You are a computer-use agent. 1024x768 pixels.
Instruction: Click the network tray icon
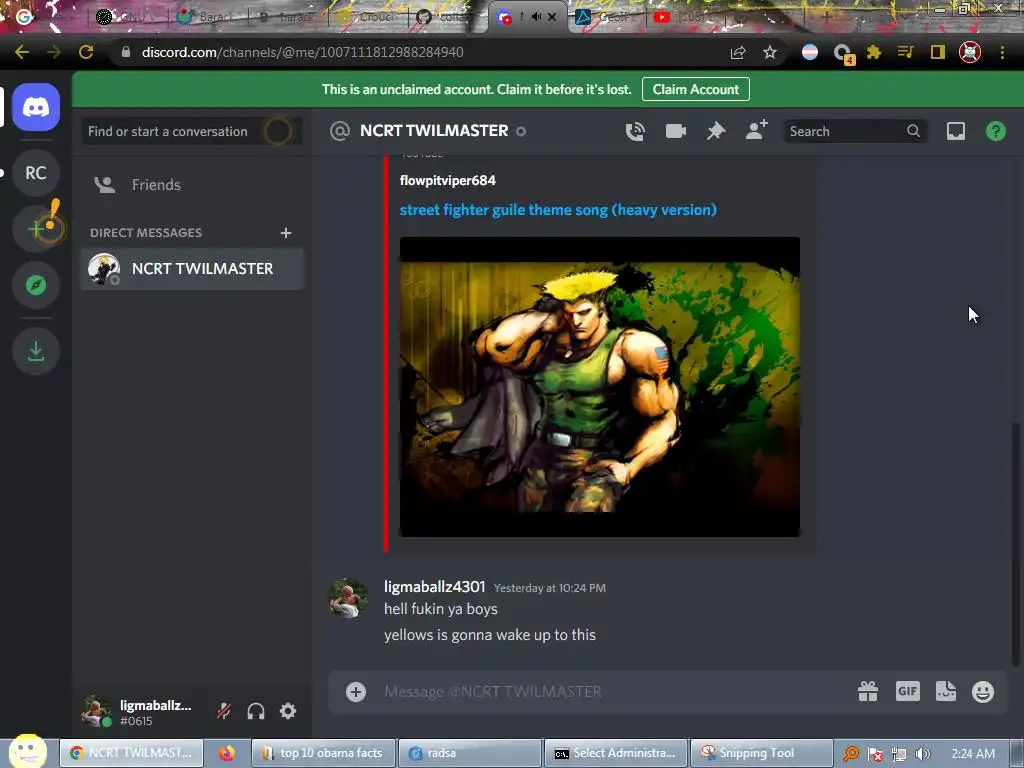(x=899, y=754)
